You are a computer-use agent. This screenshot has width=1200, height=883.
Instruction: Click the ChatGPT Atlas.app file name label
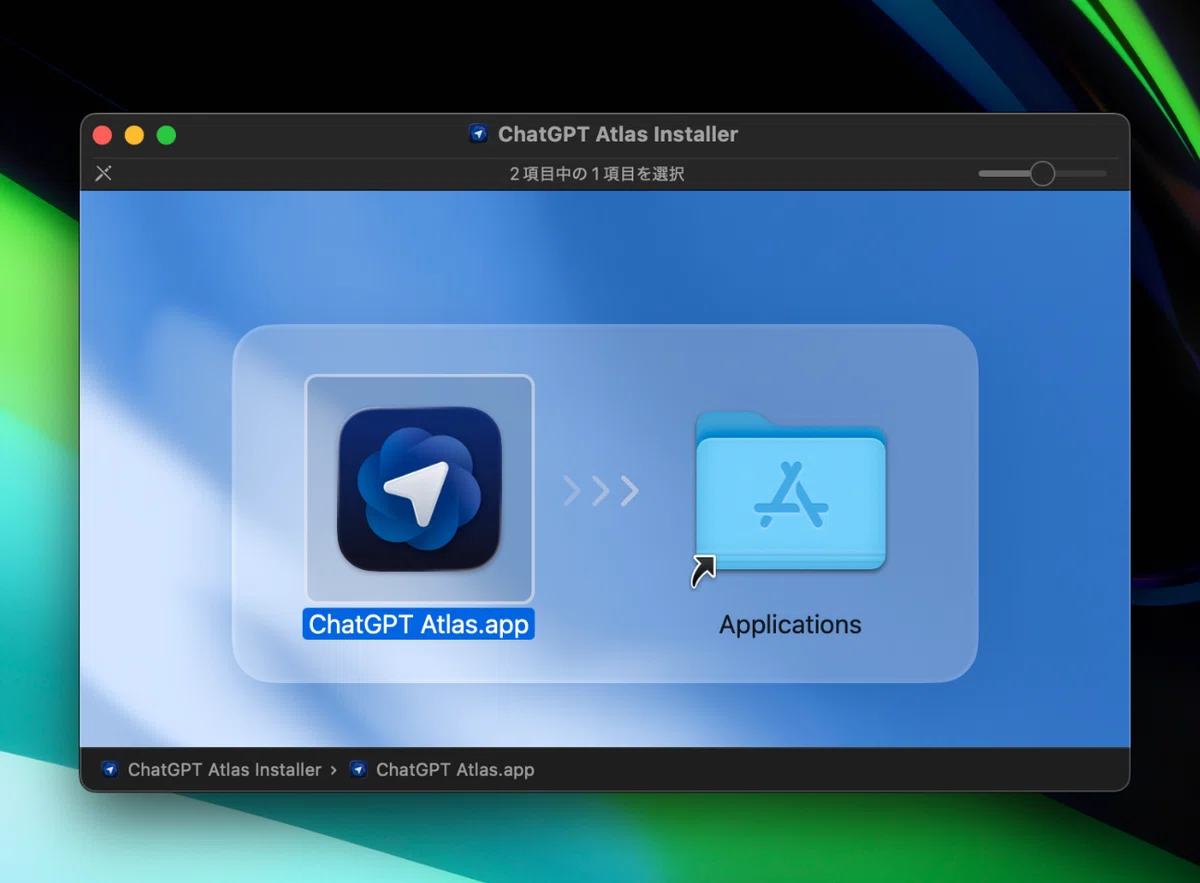[x=419, y=624]
